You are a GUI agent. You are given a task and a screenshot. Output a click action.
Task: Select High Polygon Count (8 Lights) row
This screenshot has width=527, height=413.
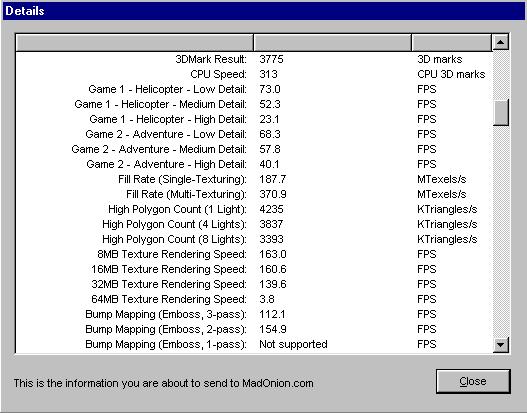[254, 239]
